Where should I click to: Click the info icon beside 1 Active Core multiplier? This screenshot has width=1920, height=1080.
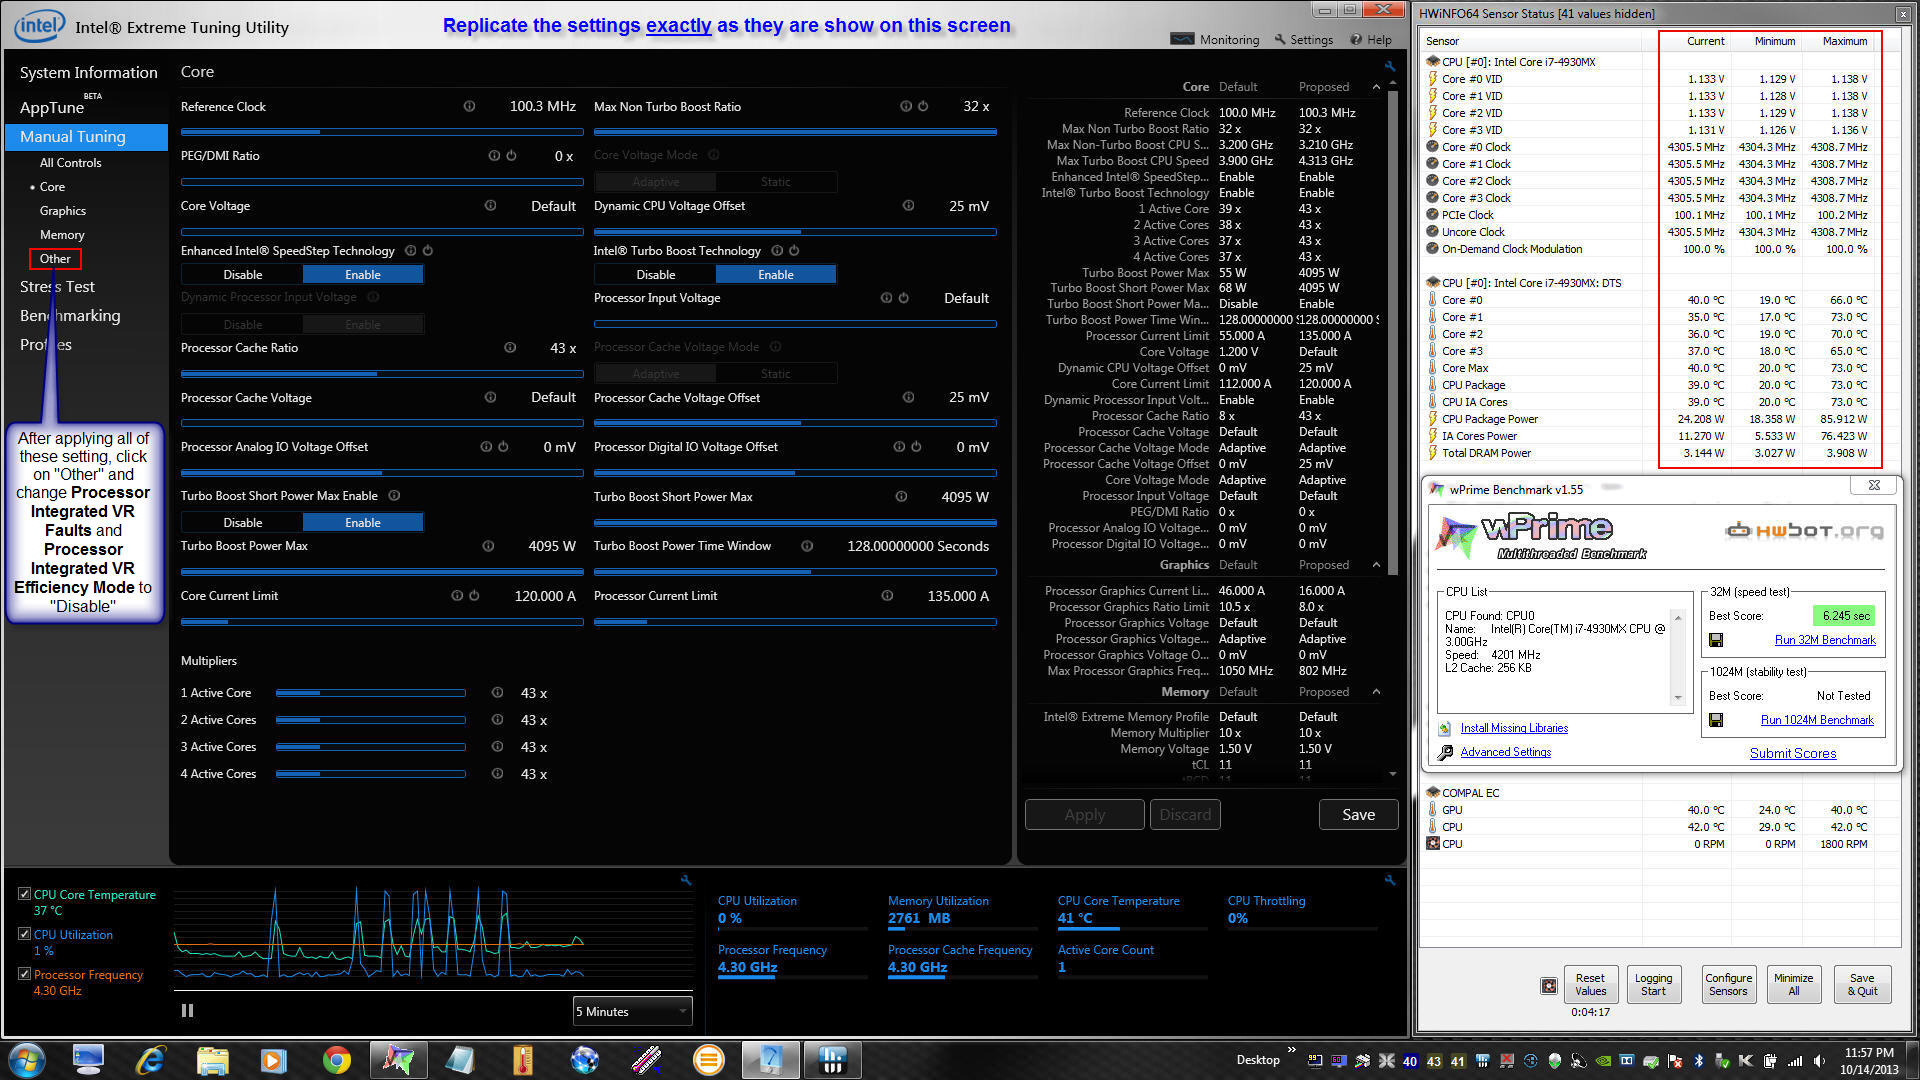pos(497,693)
